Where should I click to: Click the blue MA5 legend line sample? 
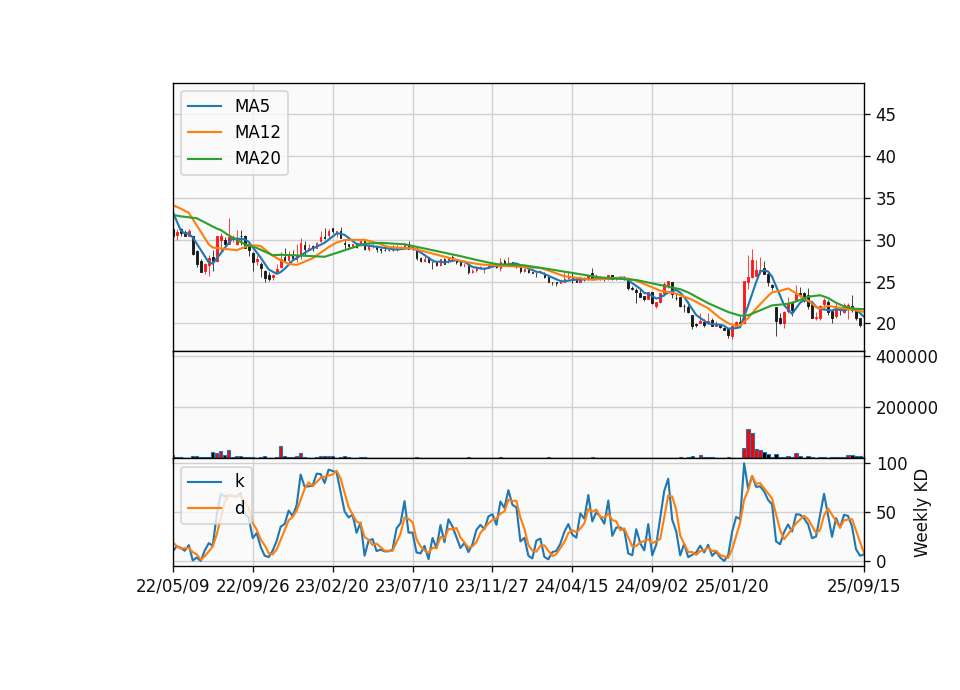pyautogui.click(x=204, y=106)
